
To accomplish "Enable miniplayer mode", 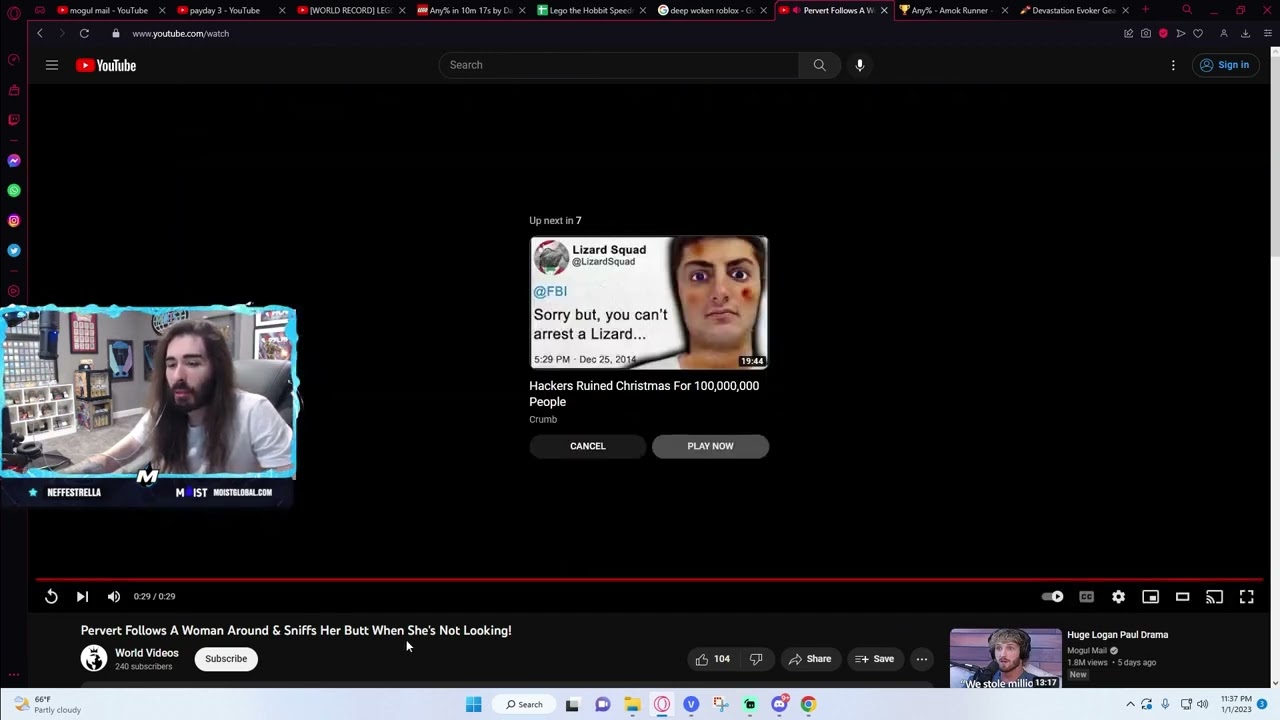I will tap(1150, 596).
